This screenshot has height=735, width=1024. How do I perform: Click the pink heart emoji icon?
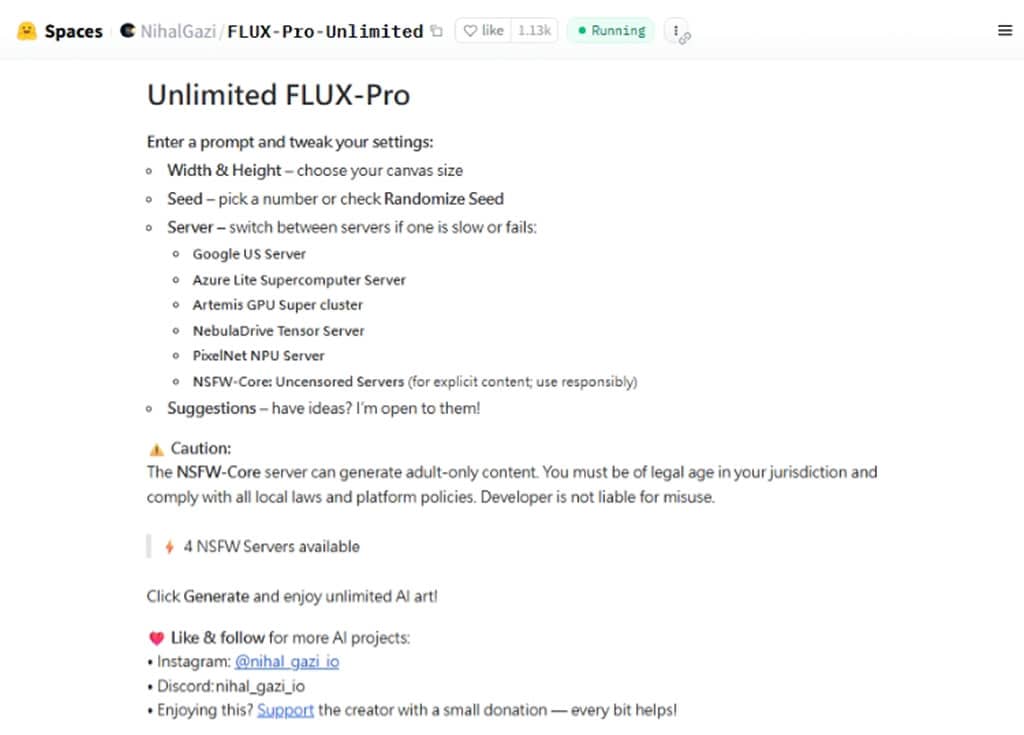point(156,637)
